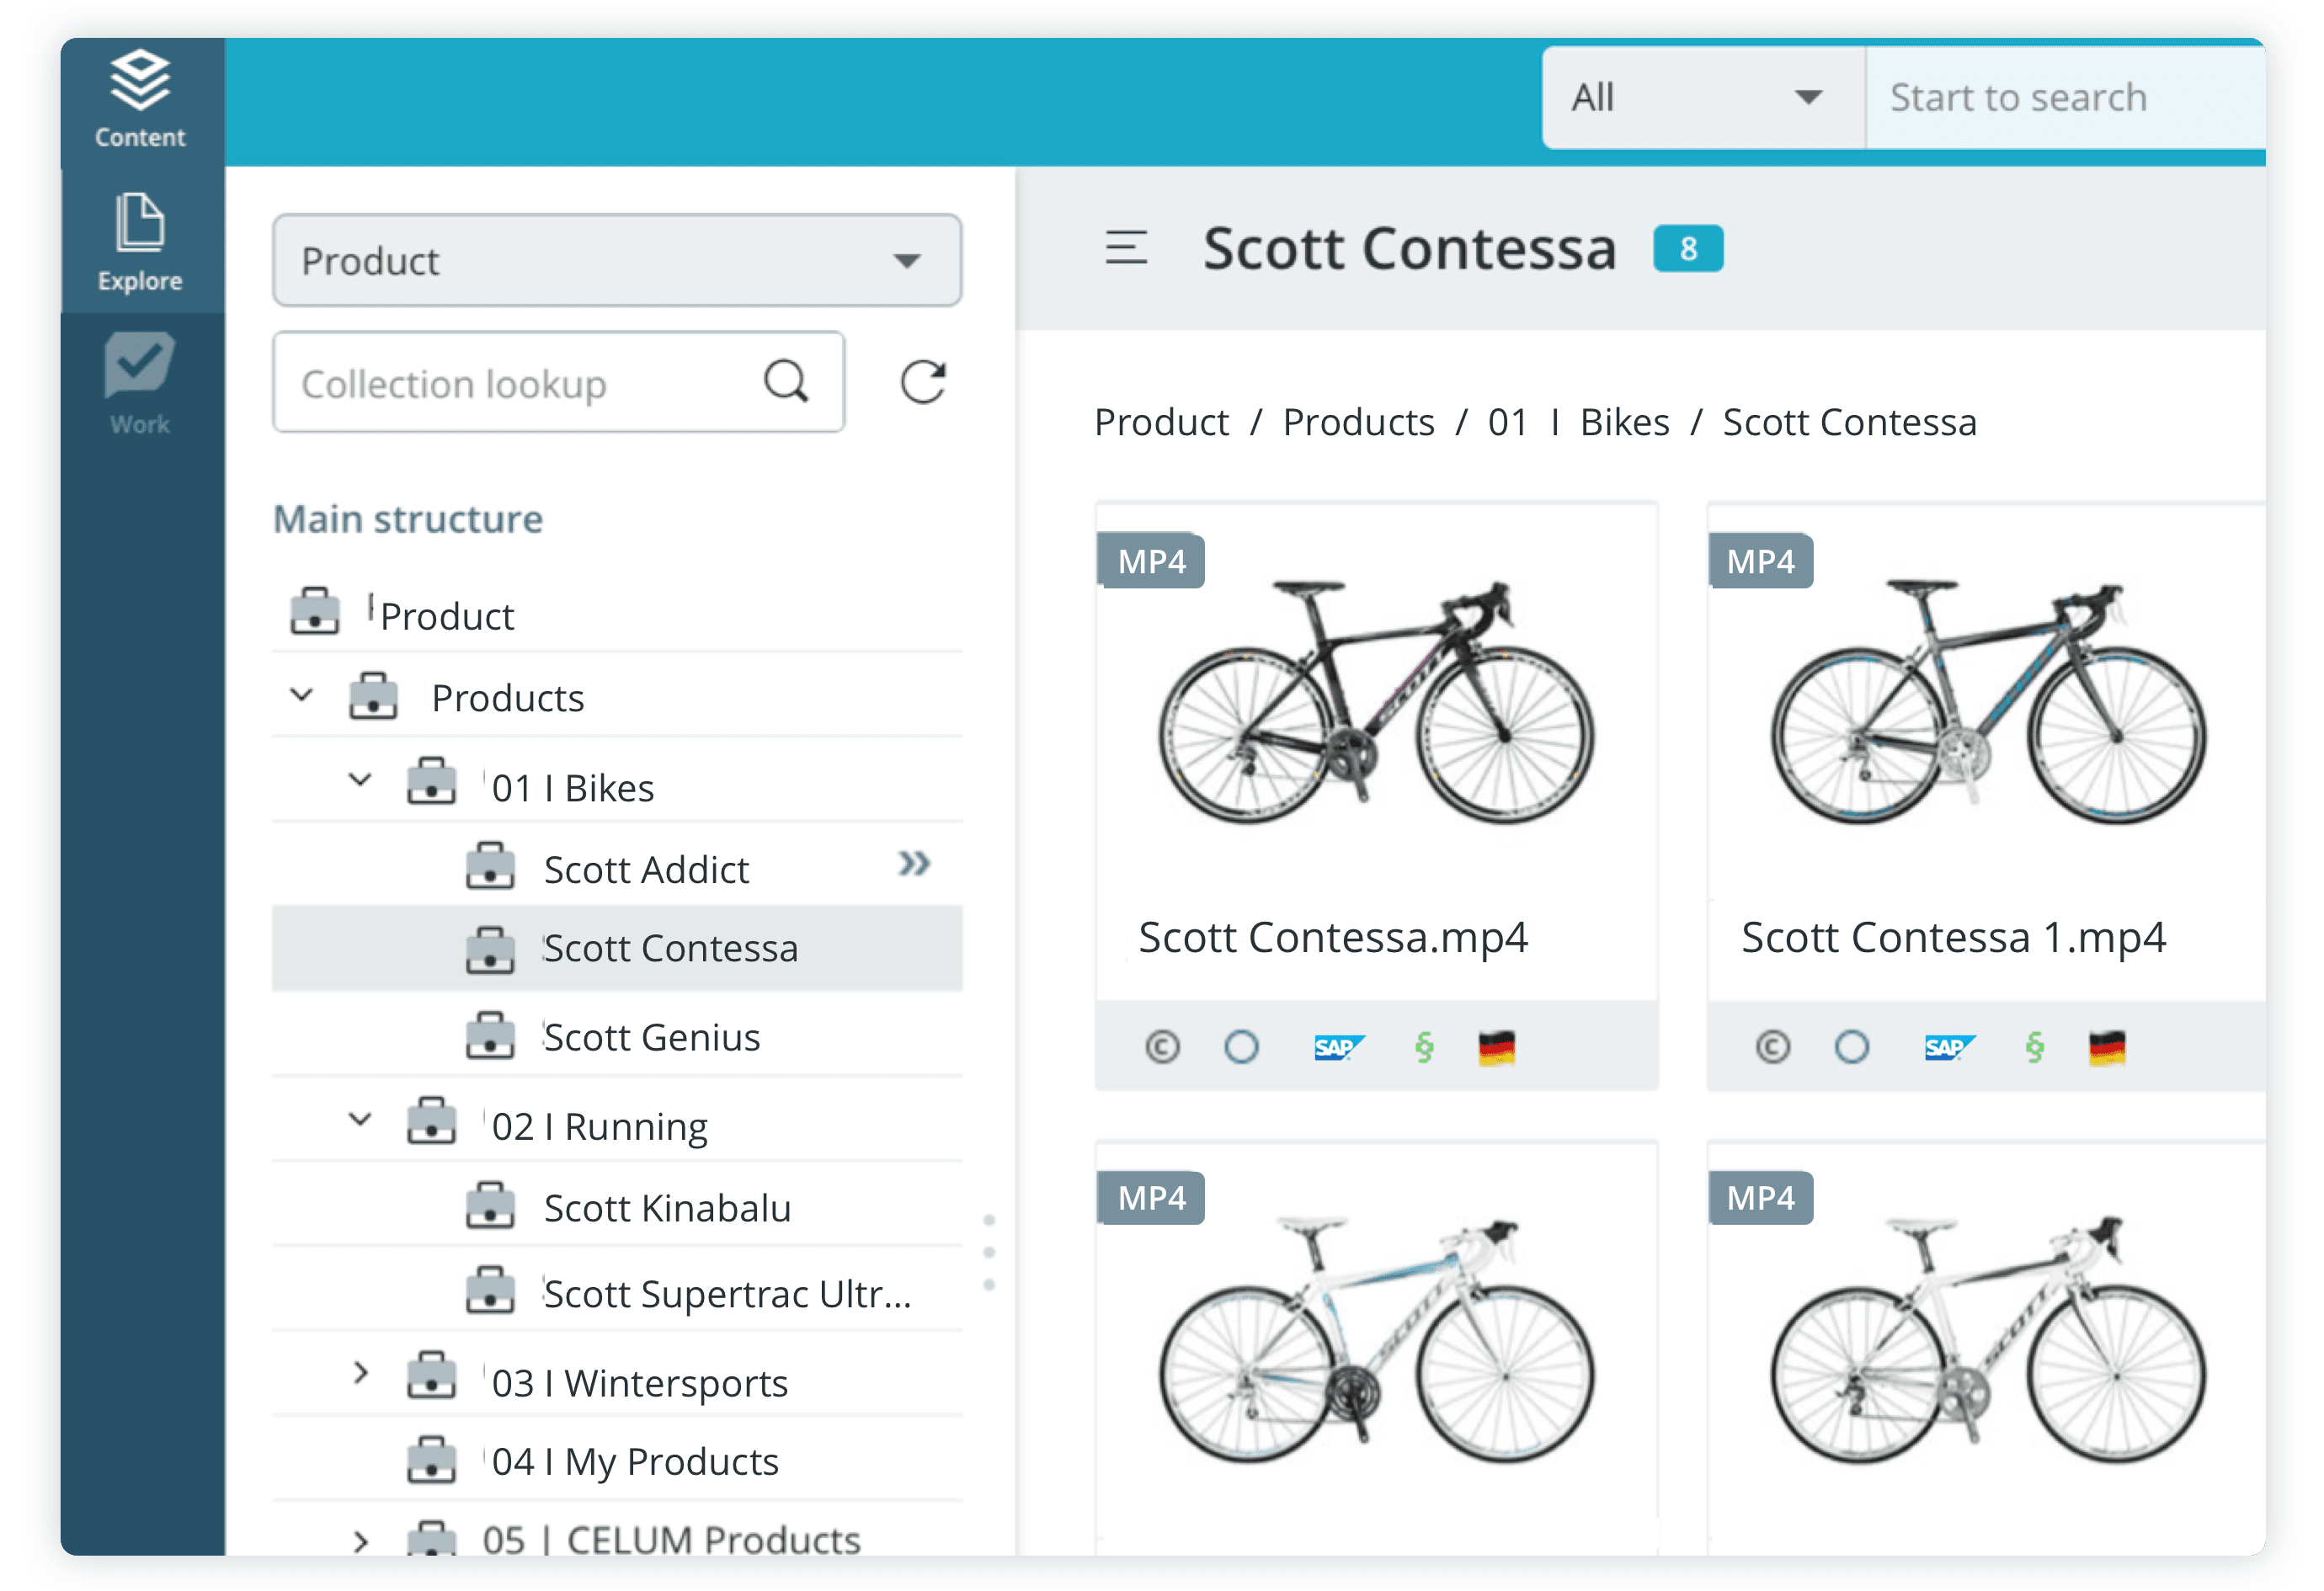Click the magnifier icon in Collection lookup
The height and width of the screenshot is (1591, 2324).
786,382
